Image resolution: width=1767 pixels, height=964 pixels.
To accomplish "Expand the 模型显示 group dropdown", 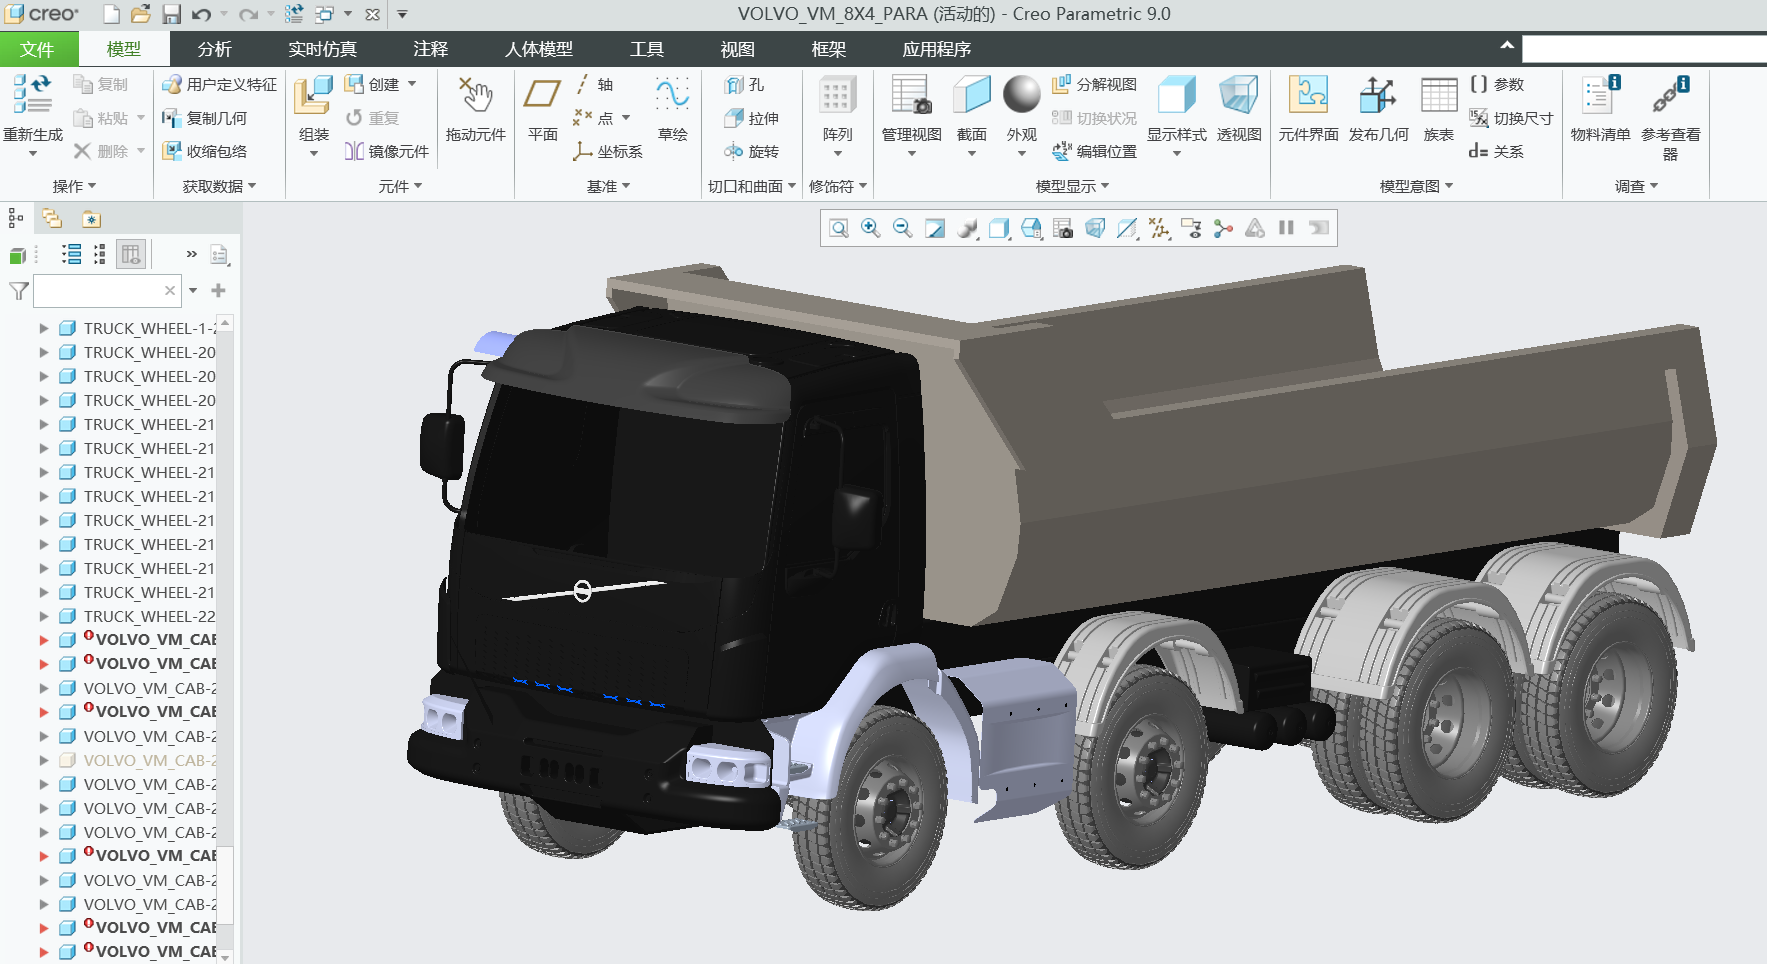I will [1073, 186].
